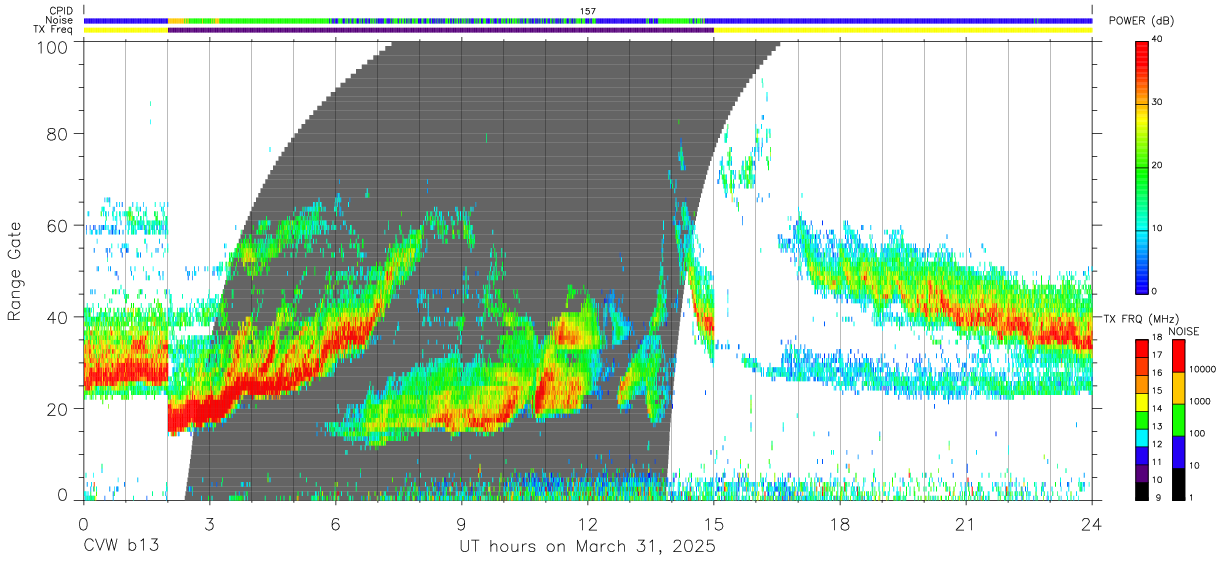Screen dimensions: 1228x567
Task: Click the 0 label on POWER colorbar
Action: tap(1156, 291)
